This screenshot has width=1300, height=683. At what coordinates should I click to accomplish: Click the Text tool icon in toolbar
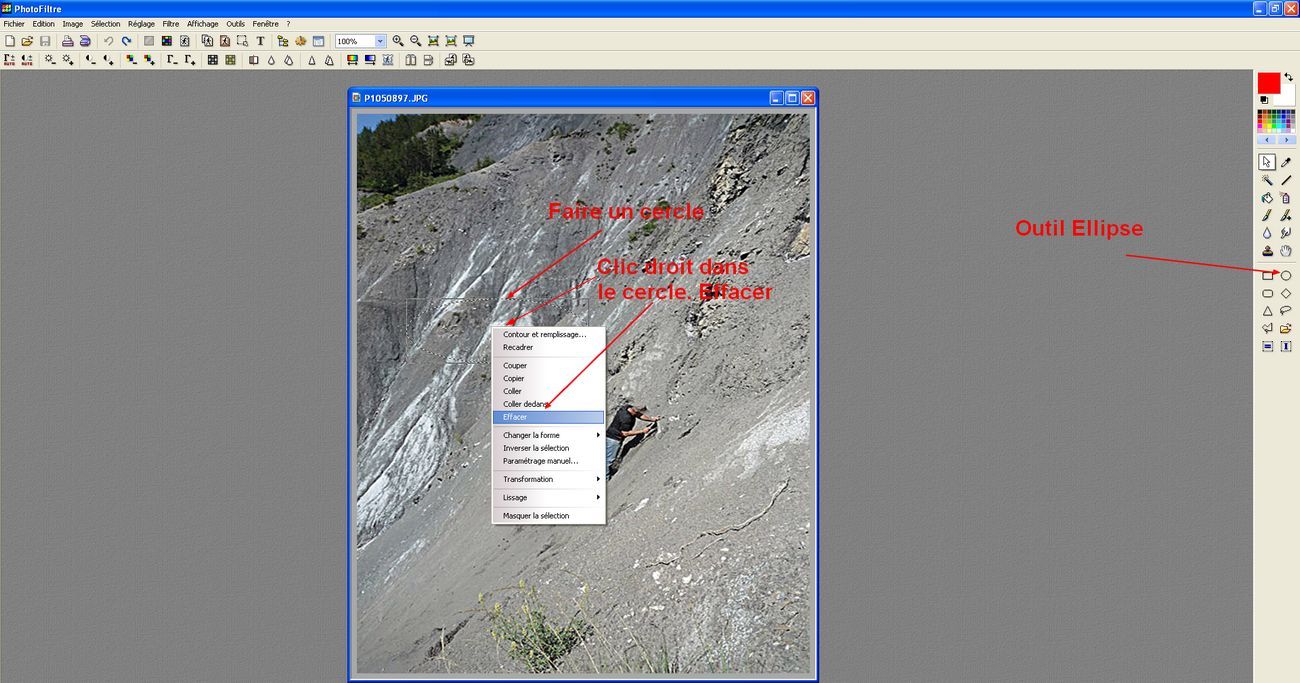point(261,41)
